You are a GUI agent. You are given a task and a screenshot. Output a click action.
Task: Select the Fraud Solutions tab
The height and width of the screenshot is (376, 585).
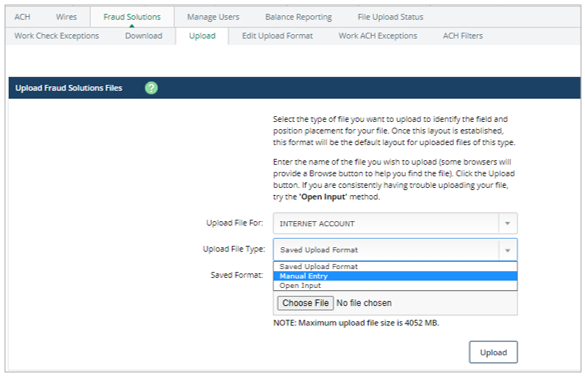132,17
